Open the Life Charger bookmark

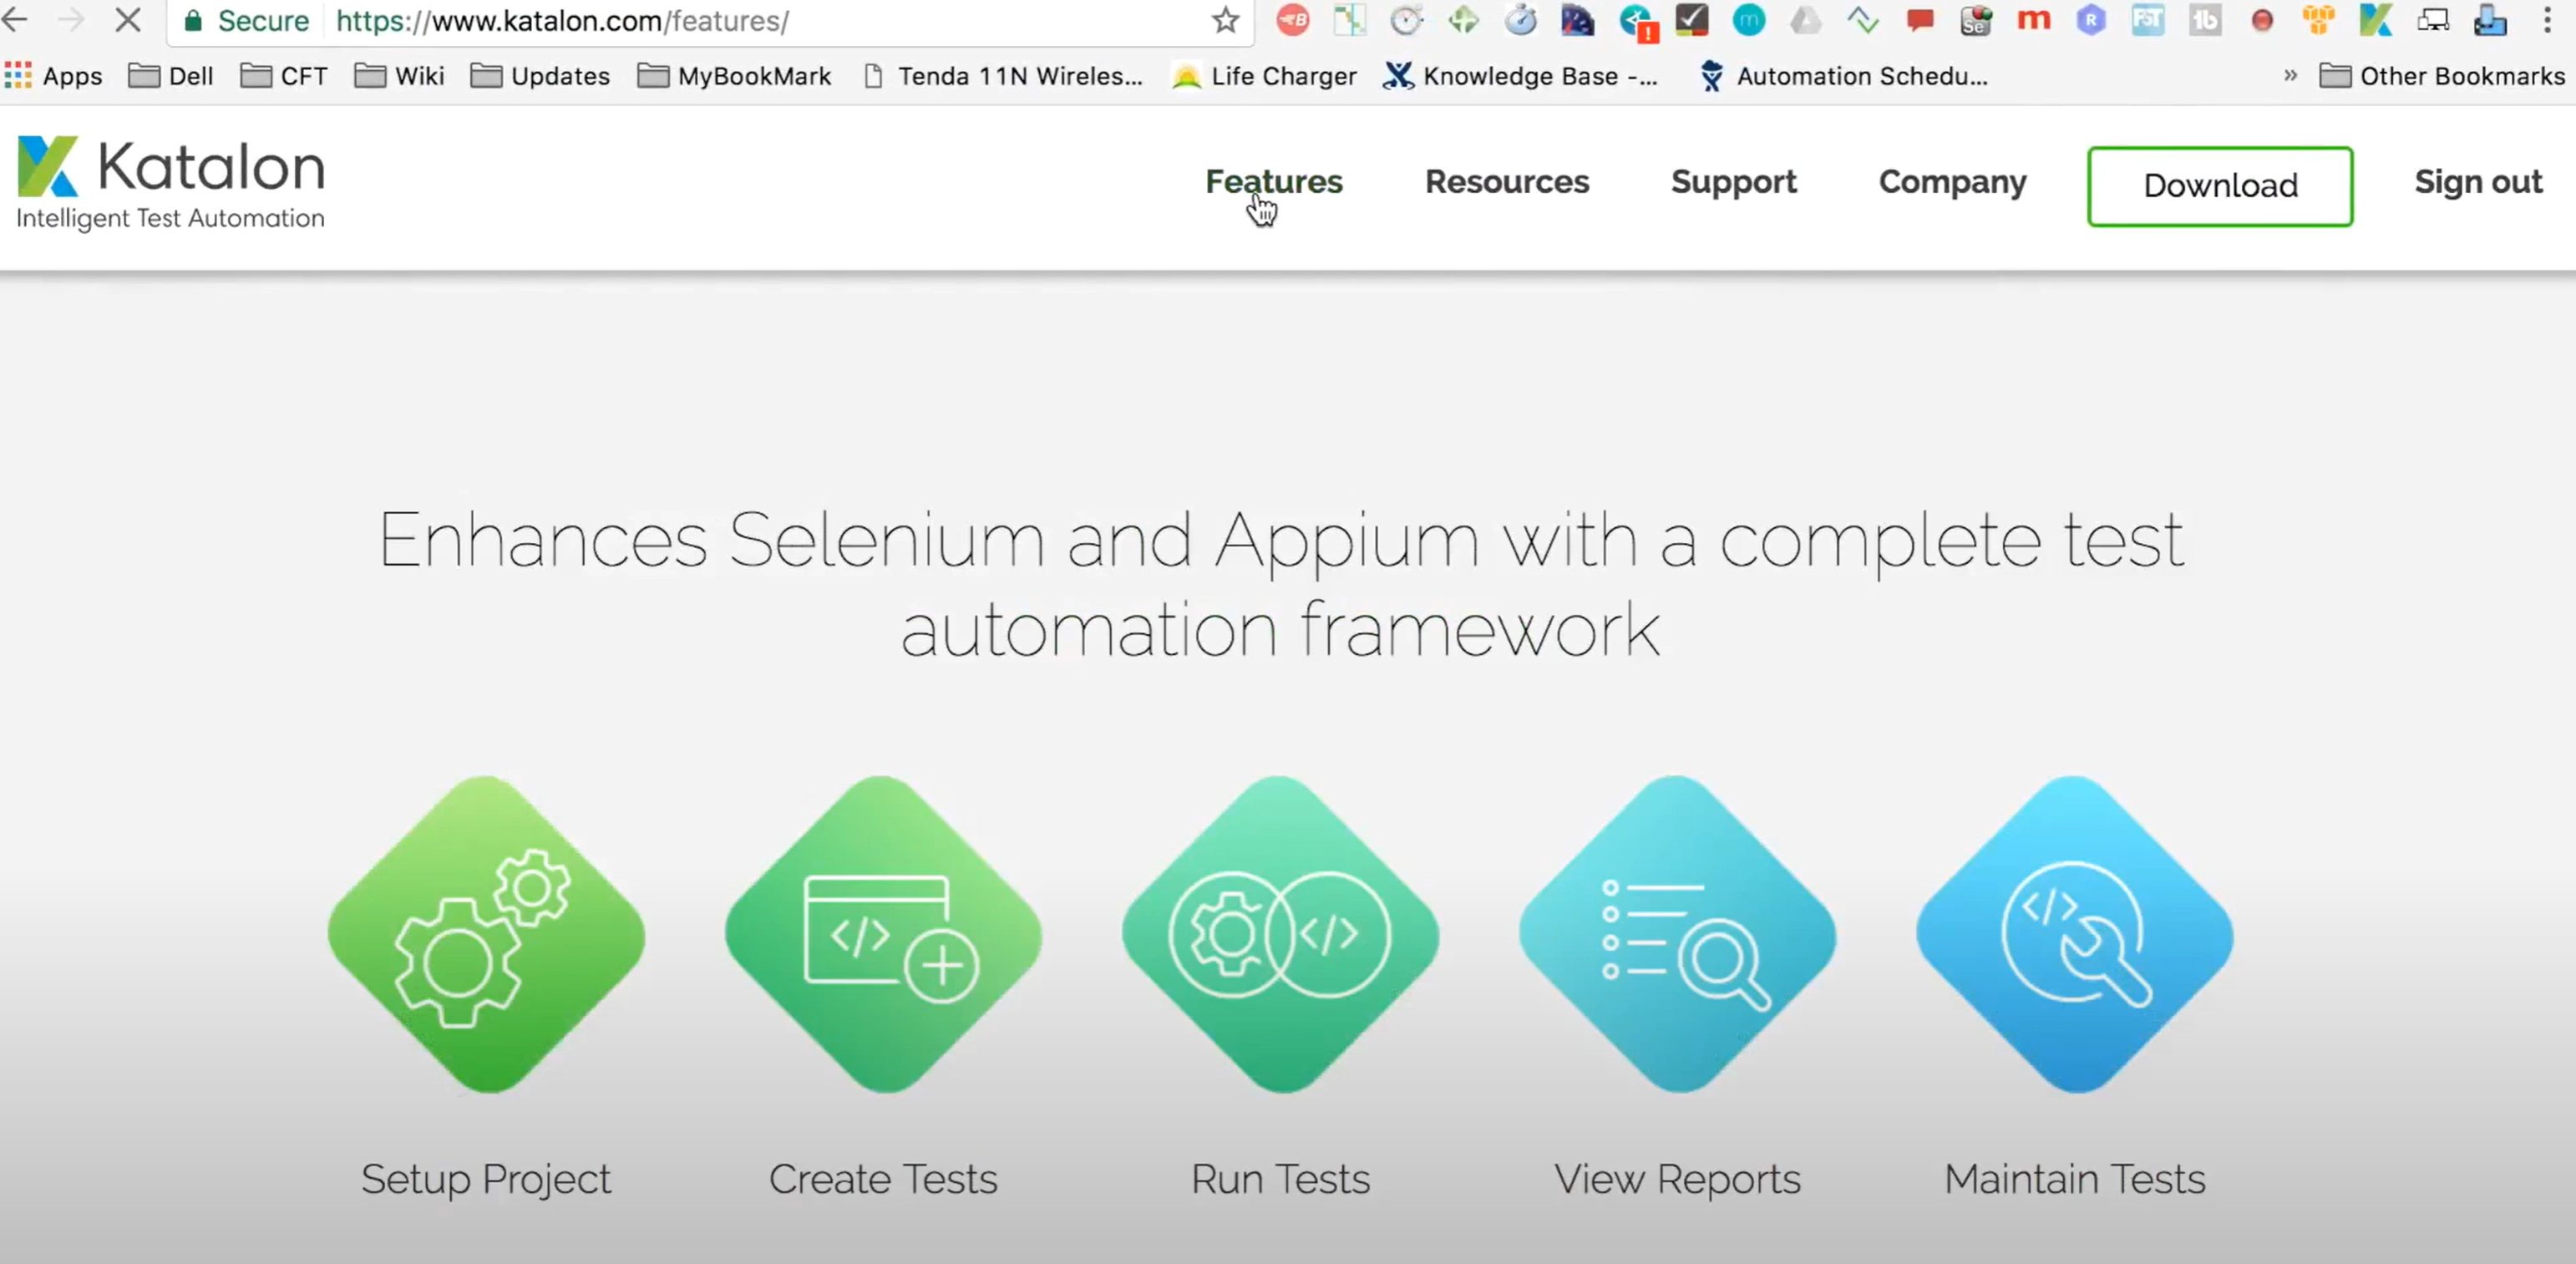pos(1264,76)
